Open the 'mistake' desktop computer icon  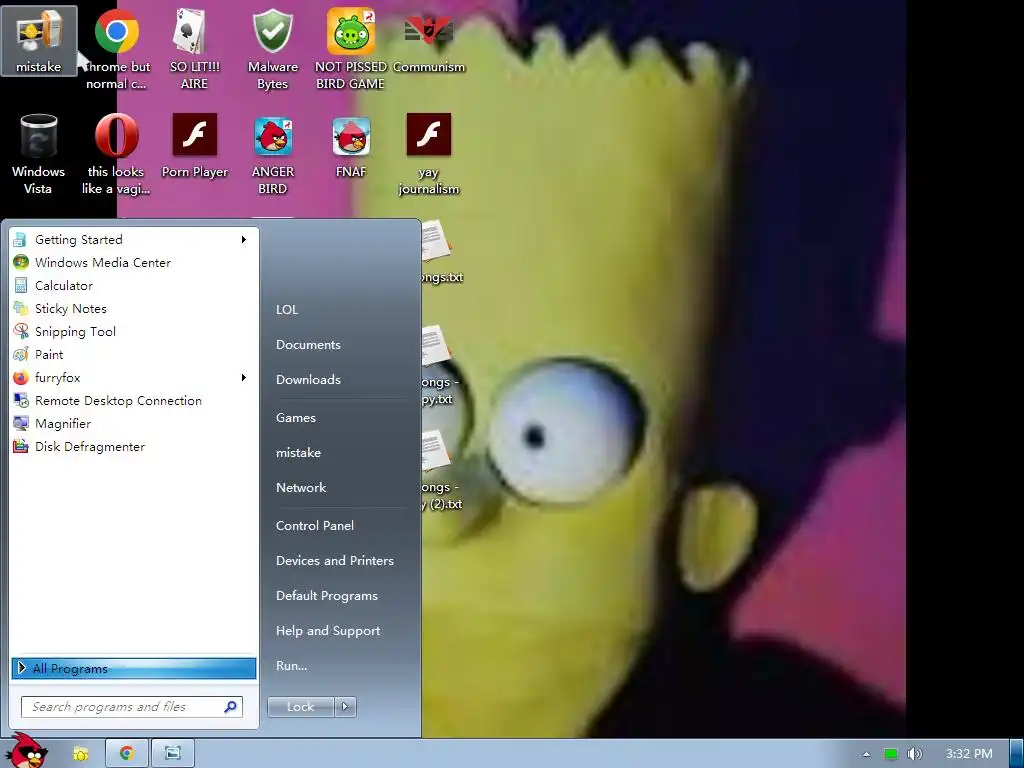coord(39,40)
